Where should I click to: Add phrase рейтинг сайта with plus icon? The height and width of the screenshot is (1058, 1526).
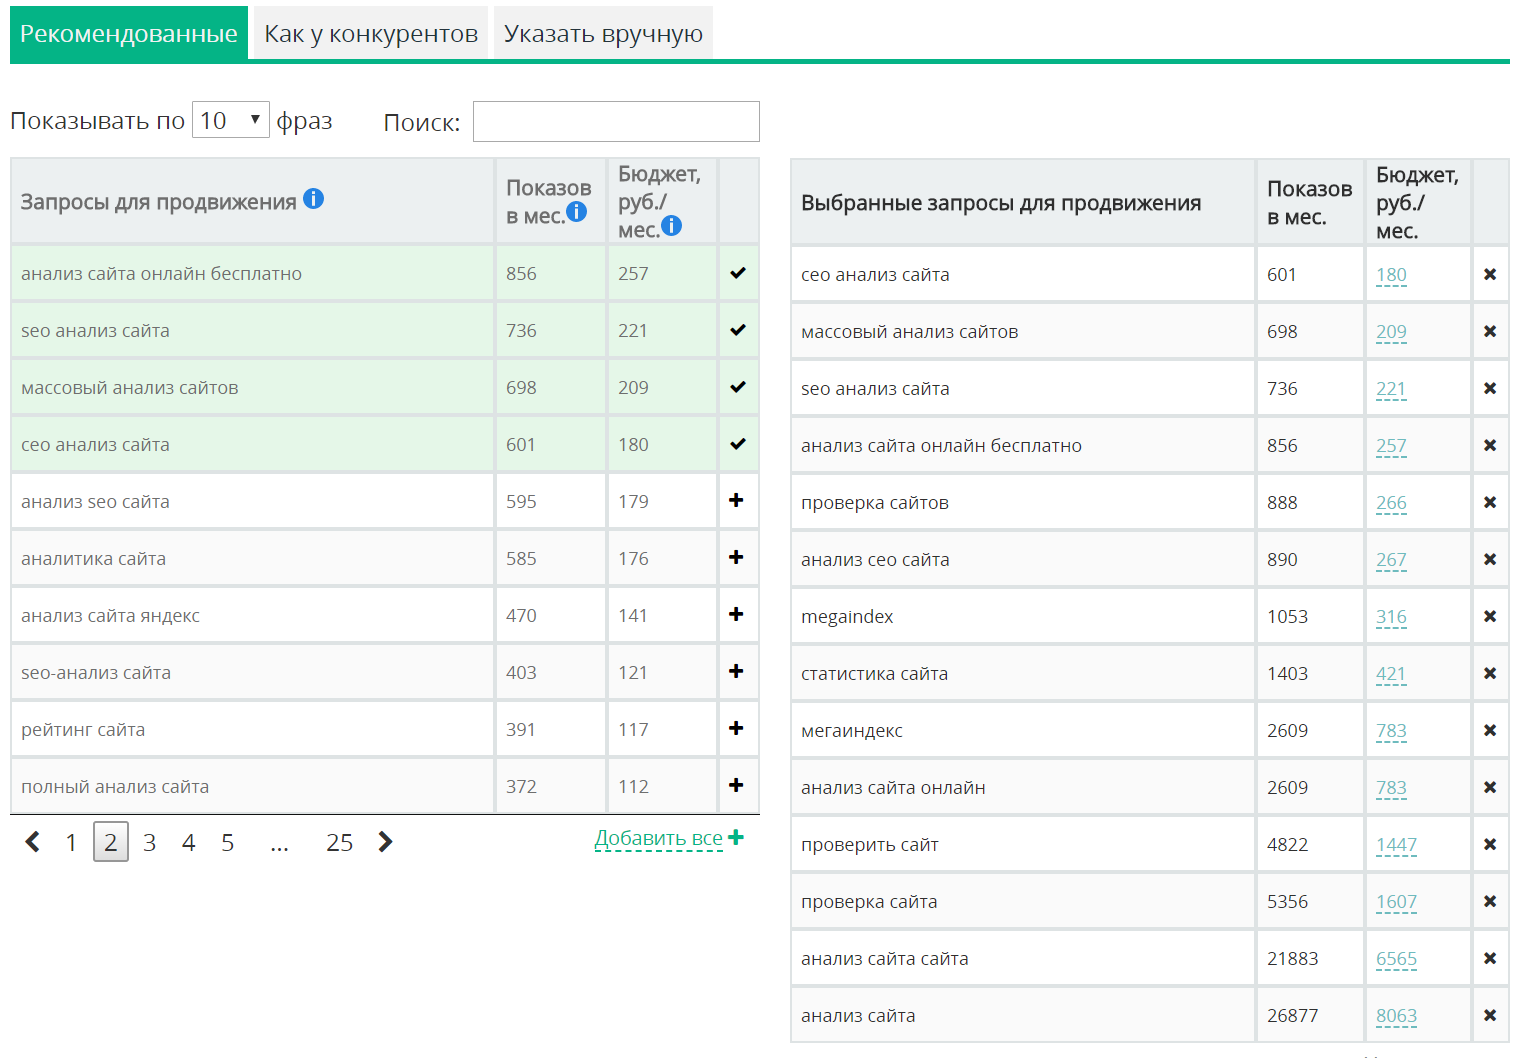point(736,728)
